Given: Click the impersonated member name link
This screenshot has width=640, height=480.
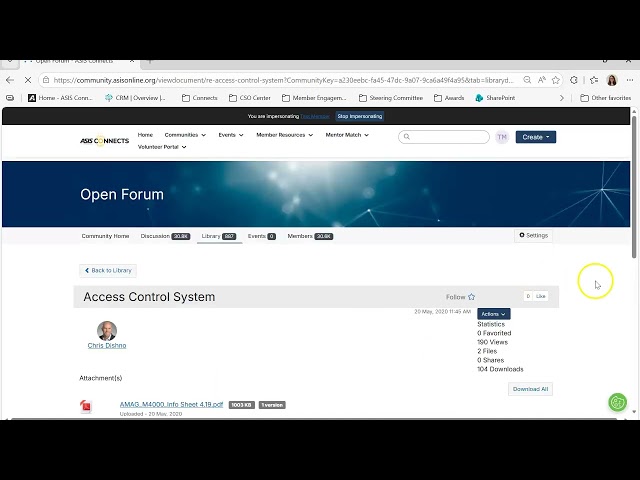Looking at the screenshot, I should tap(315, 116).
